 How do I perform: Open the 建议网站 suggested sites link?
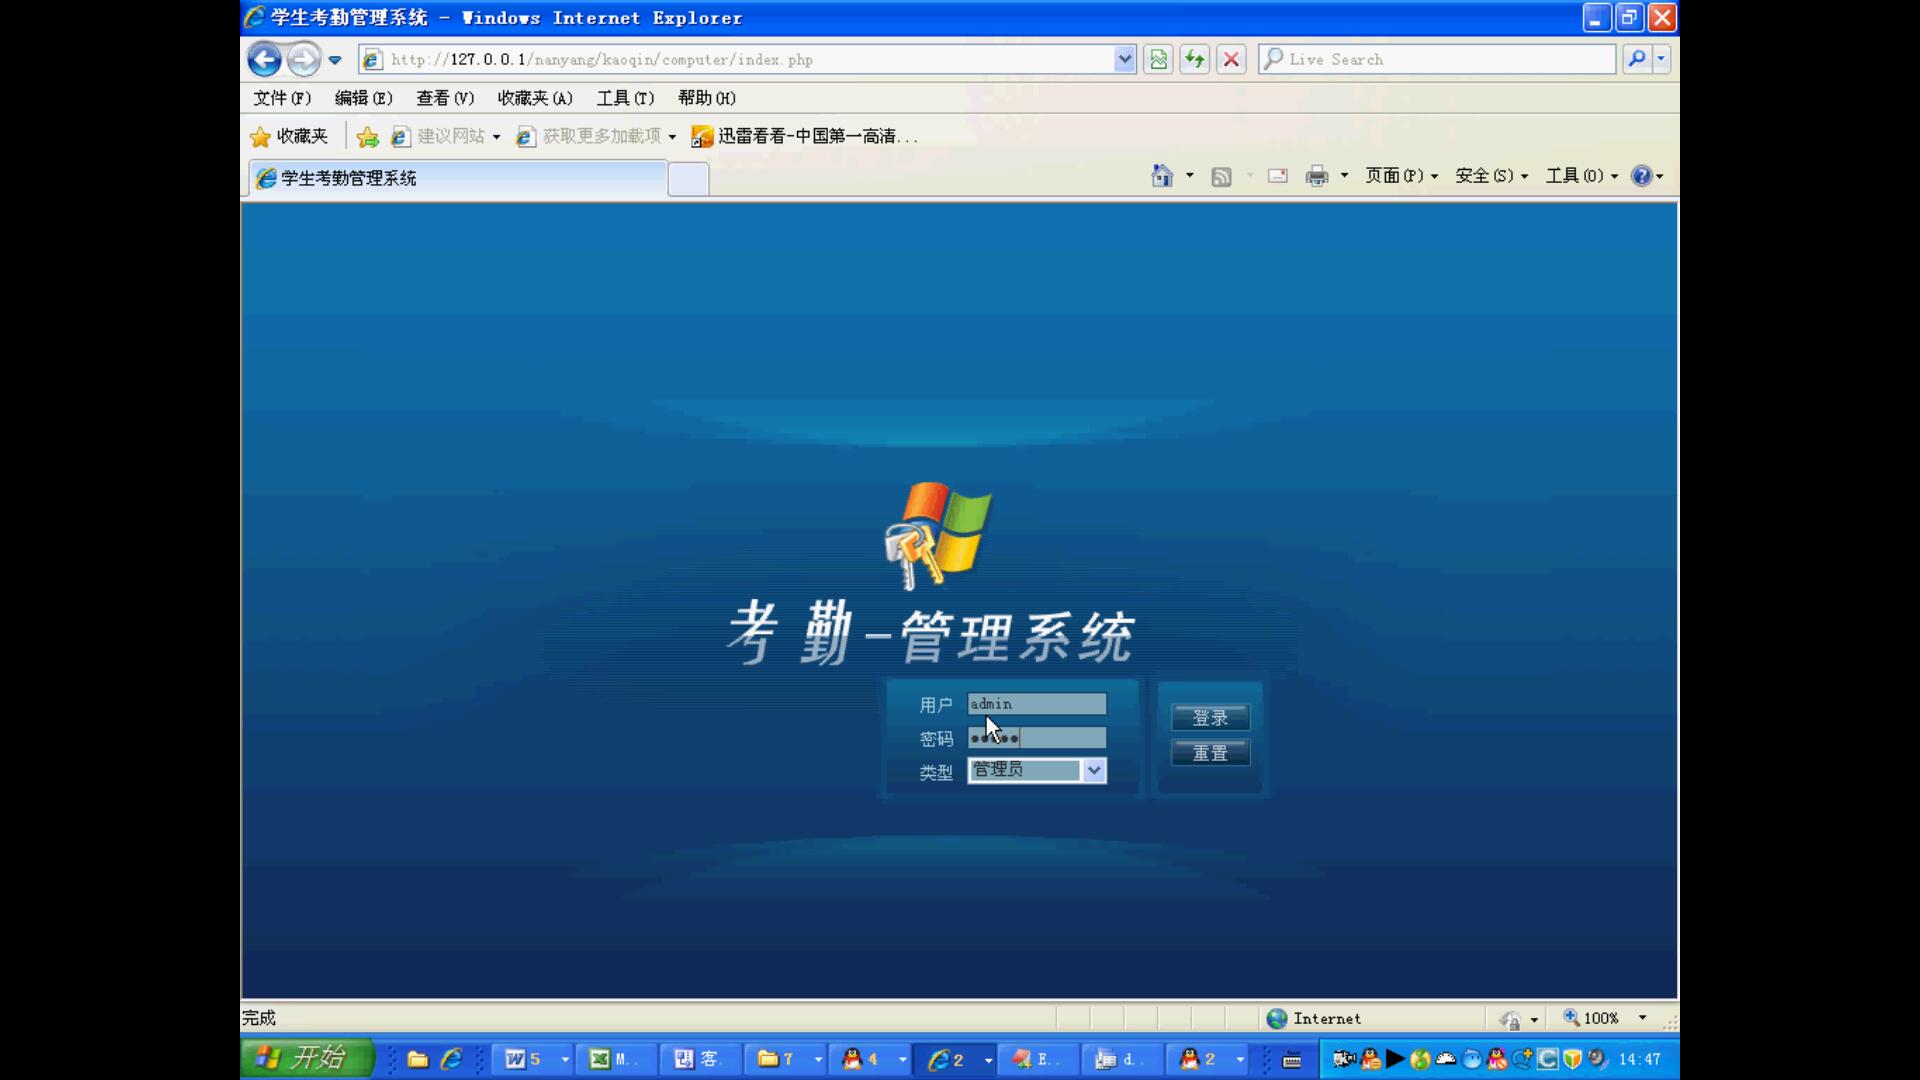coord(445,136)
